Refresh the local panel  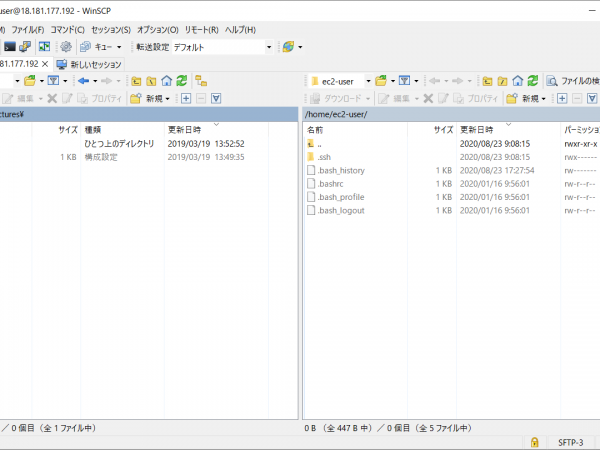pos(182,81)
